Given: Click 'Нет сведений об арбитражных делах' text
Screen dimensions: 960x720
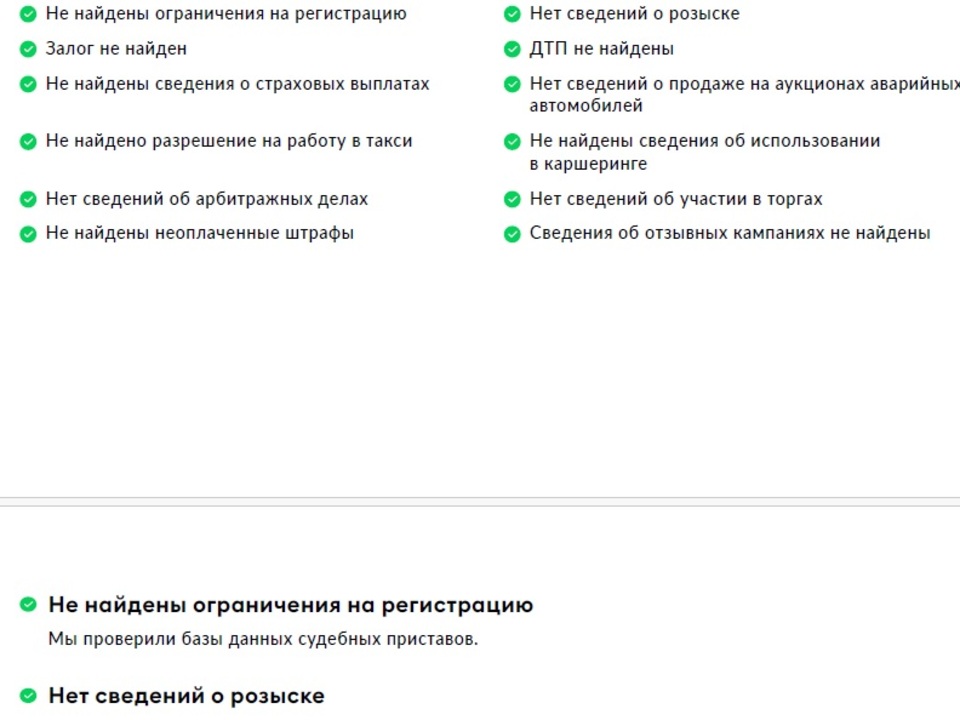Looking at the screenshot, I should coord(206,200).
